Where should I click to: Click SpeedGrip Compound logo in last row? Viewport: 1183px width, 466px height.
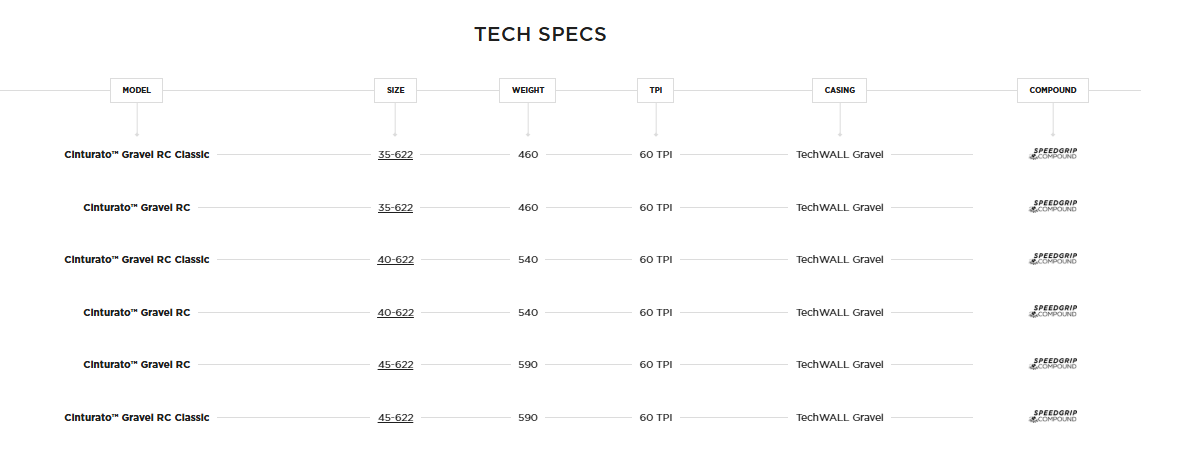tap(1053, 417)
